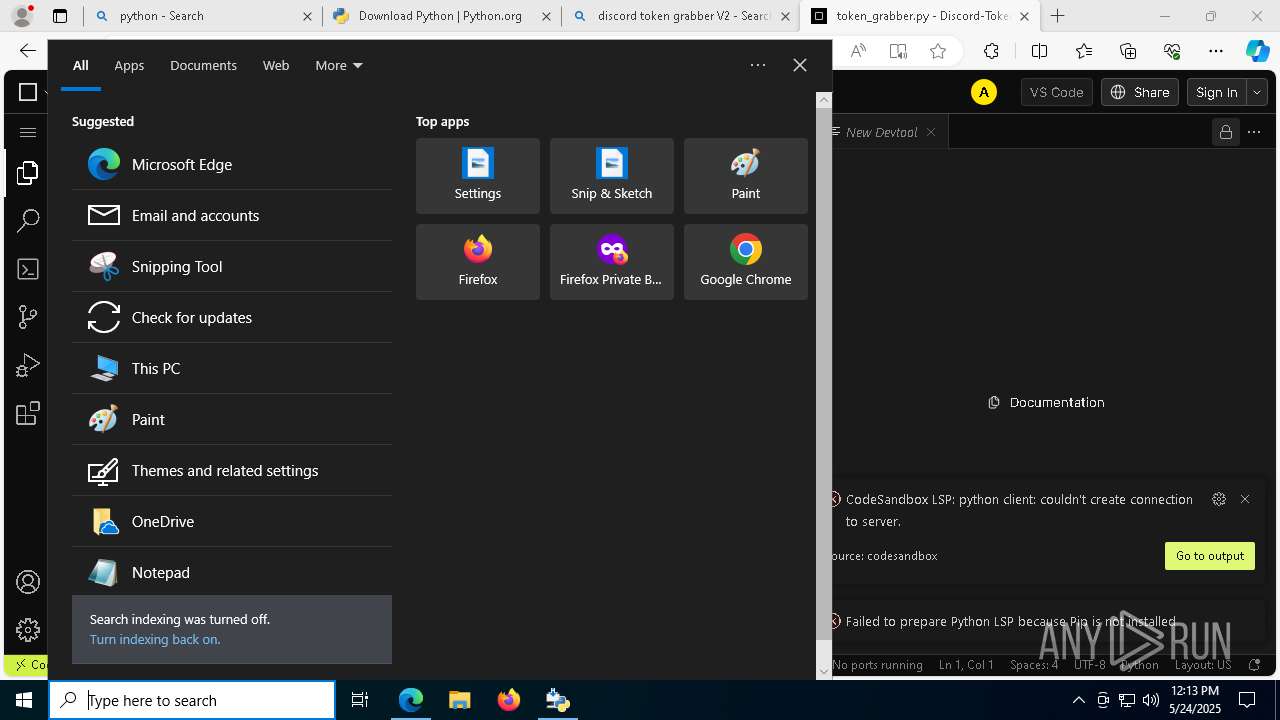Screen dimensions: 1280x720
Task: Launch Firefox Private Browsing tile
Action: tap(612, 262)
